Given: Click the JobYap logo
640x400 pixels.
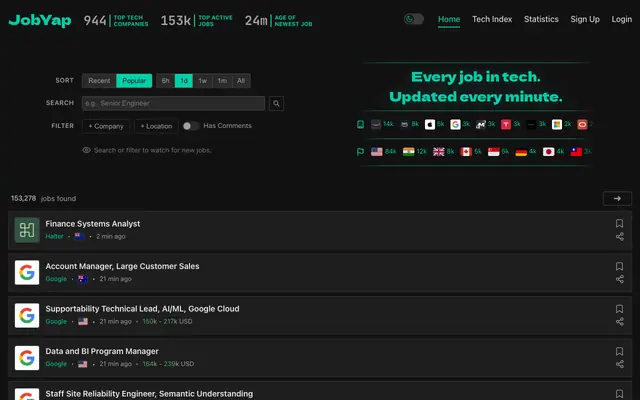Looking at the screenshot, I should pos(40,20).
